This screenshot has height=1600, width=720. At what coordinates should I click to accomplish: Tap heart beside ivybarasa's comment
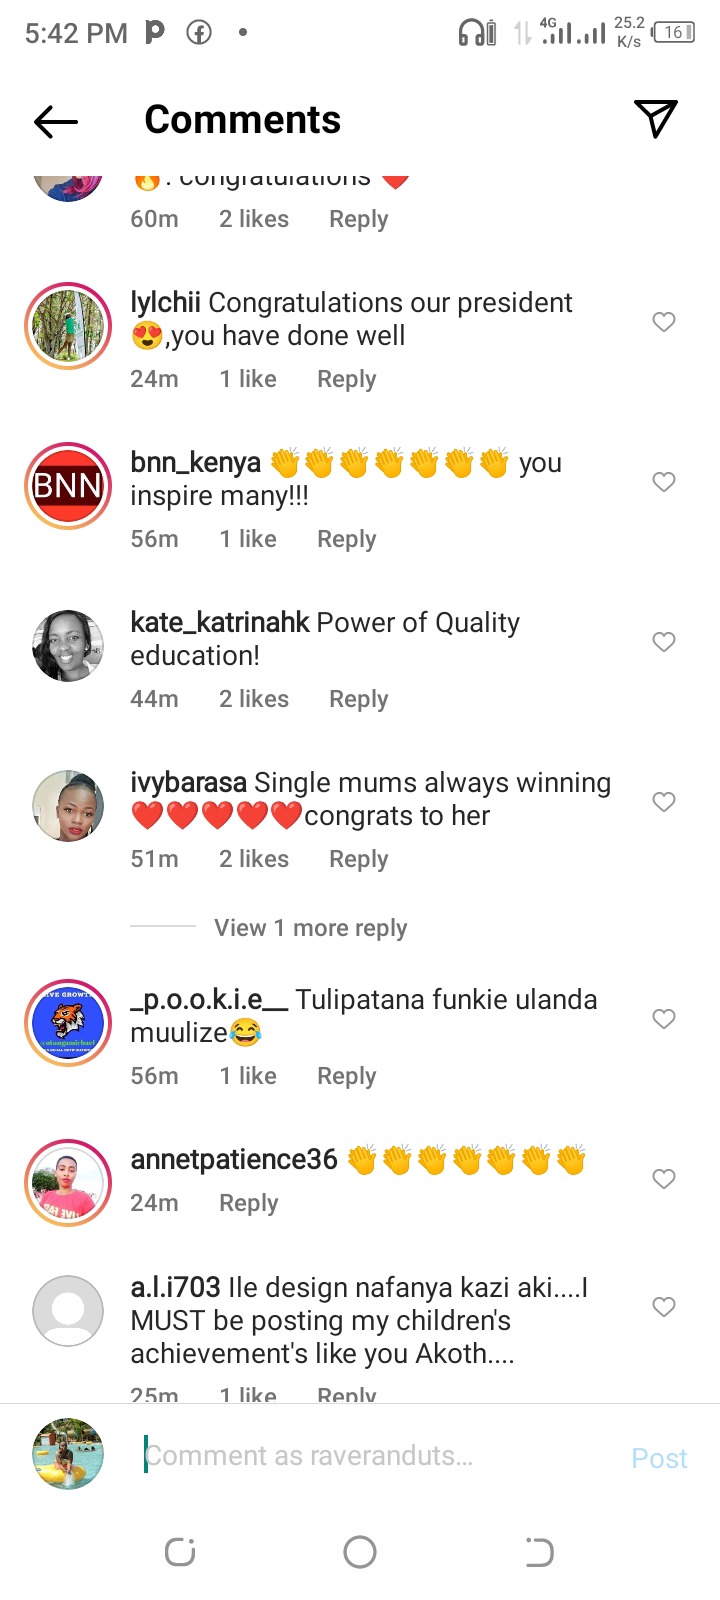pos(664,802)
